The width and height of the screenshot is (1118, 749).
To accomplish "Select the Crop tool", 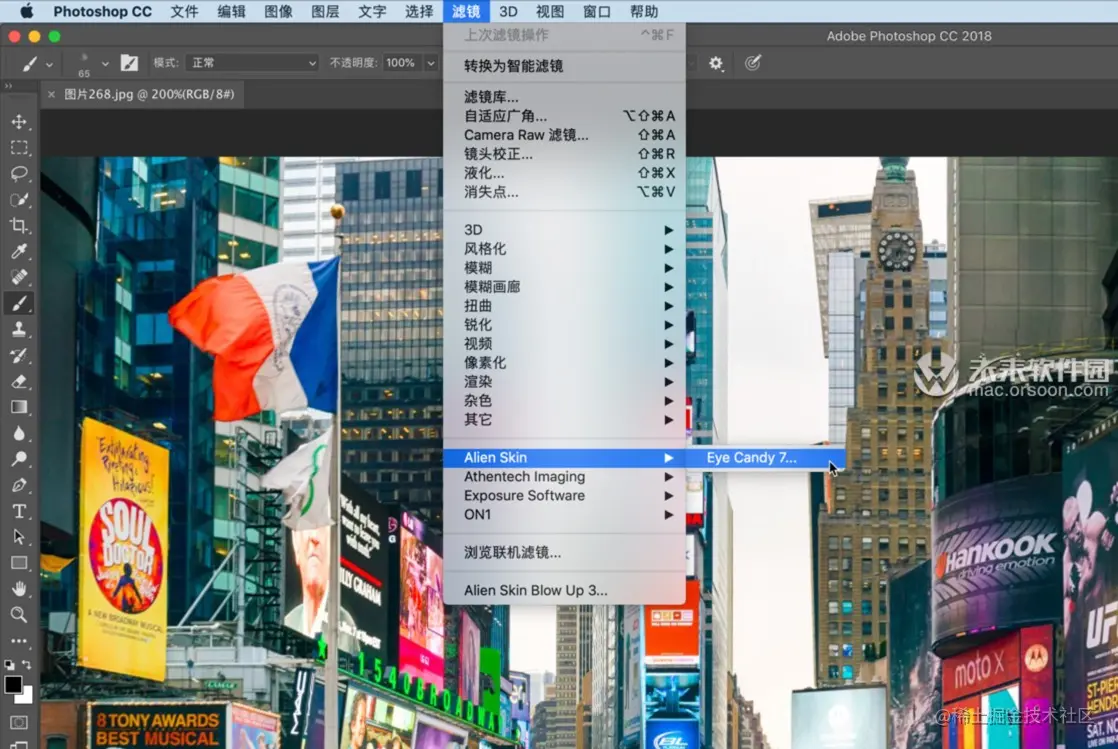I will 19,225.
